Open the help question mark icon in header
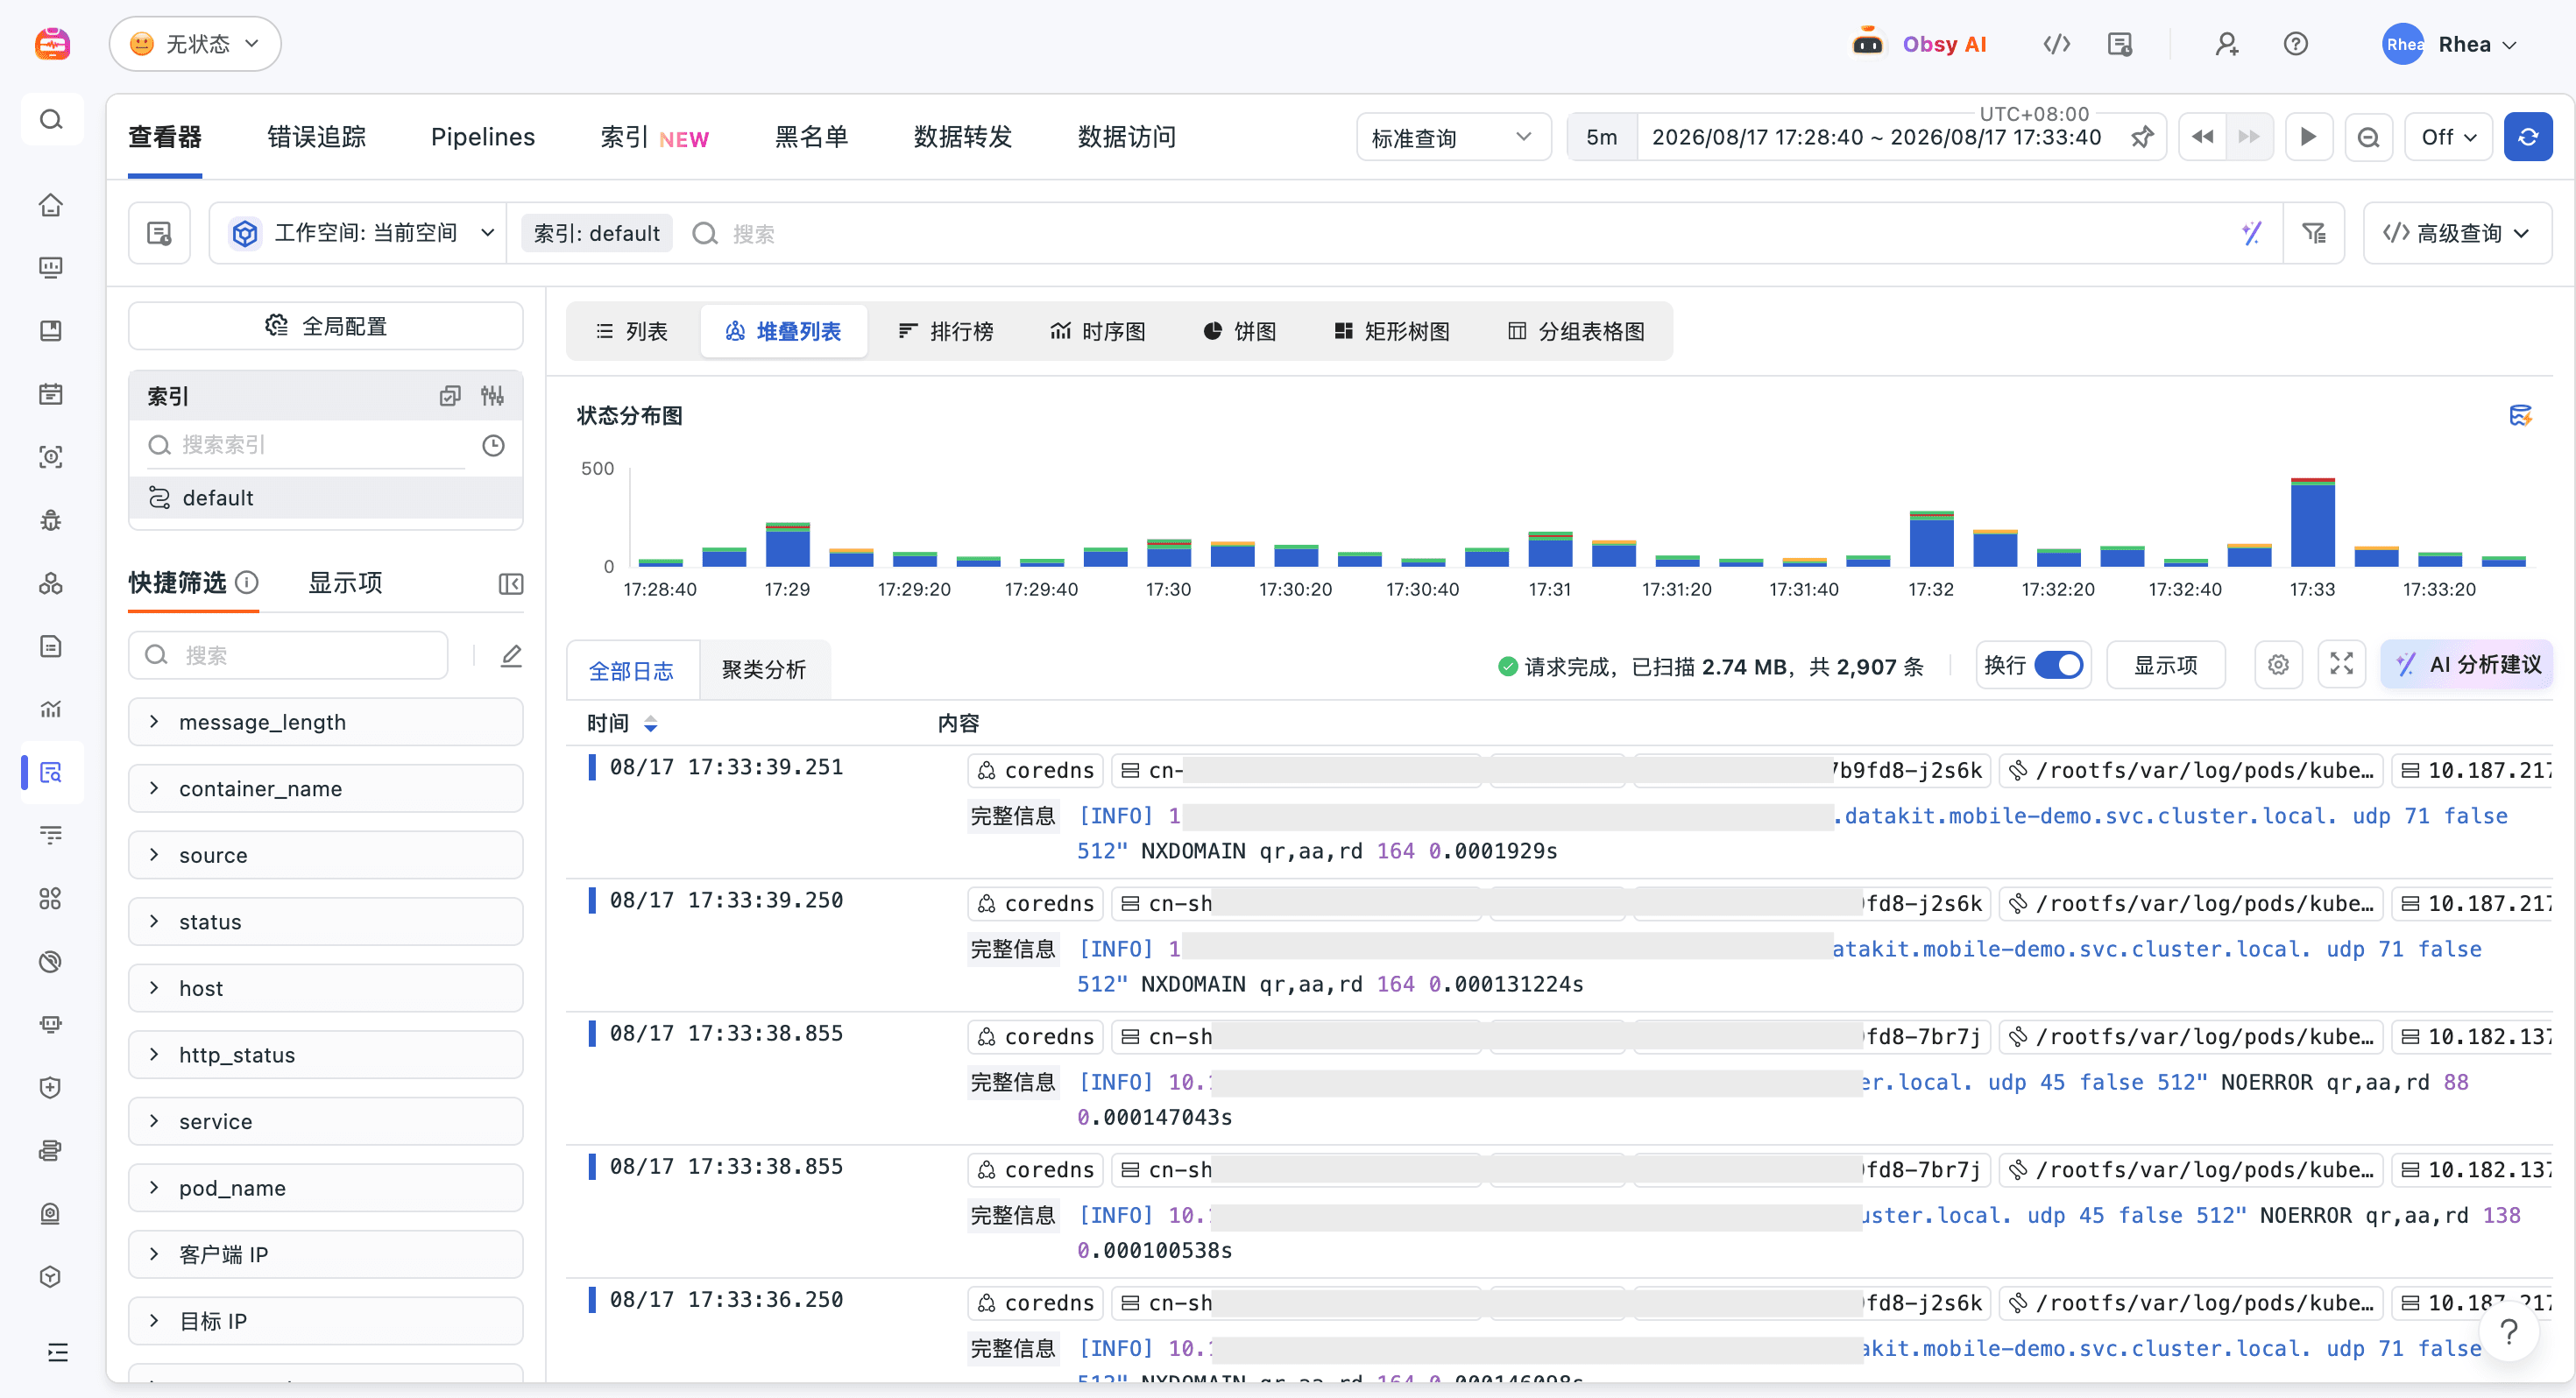The image size is (2576, 1398). point(2296,44)
